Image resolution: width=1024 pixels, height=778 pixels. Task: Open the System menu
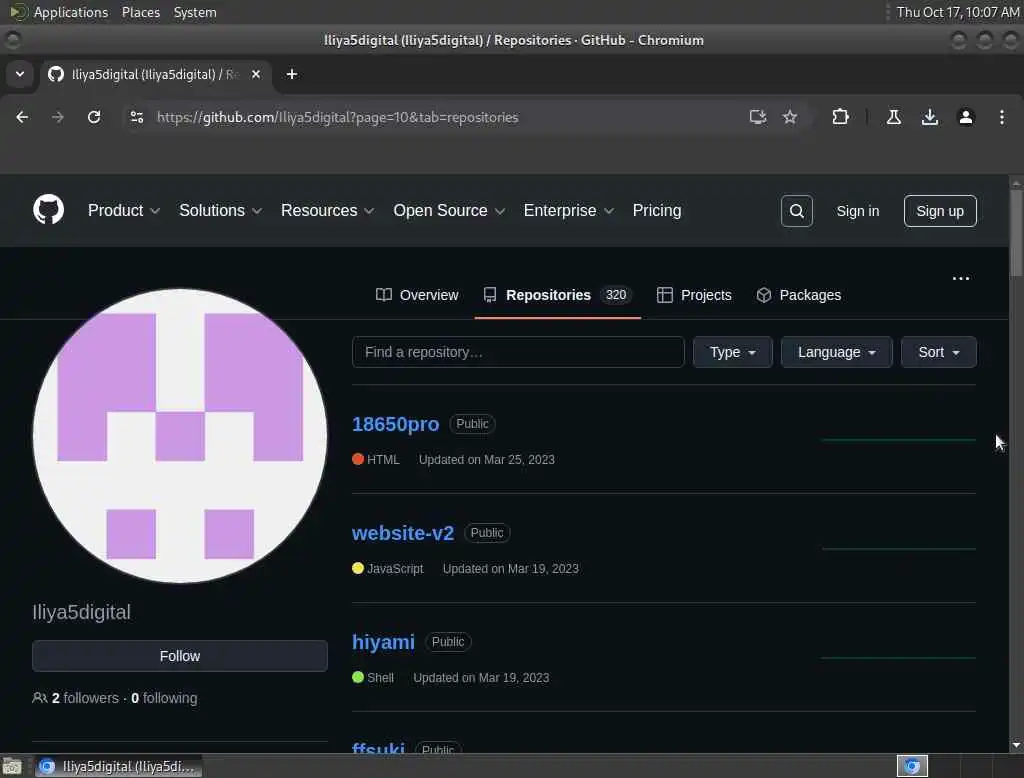point(195,12)
